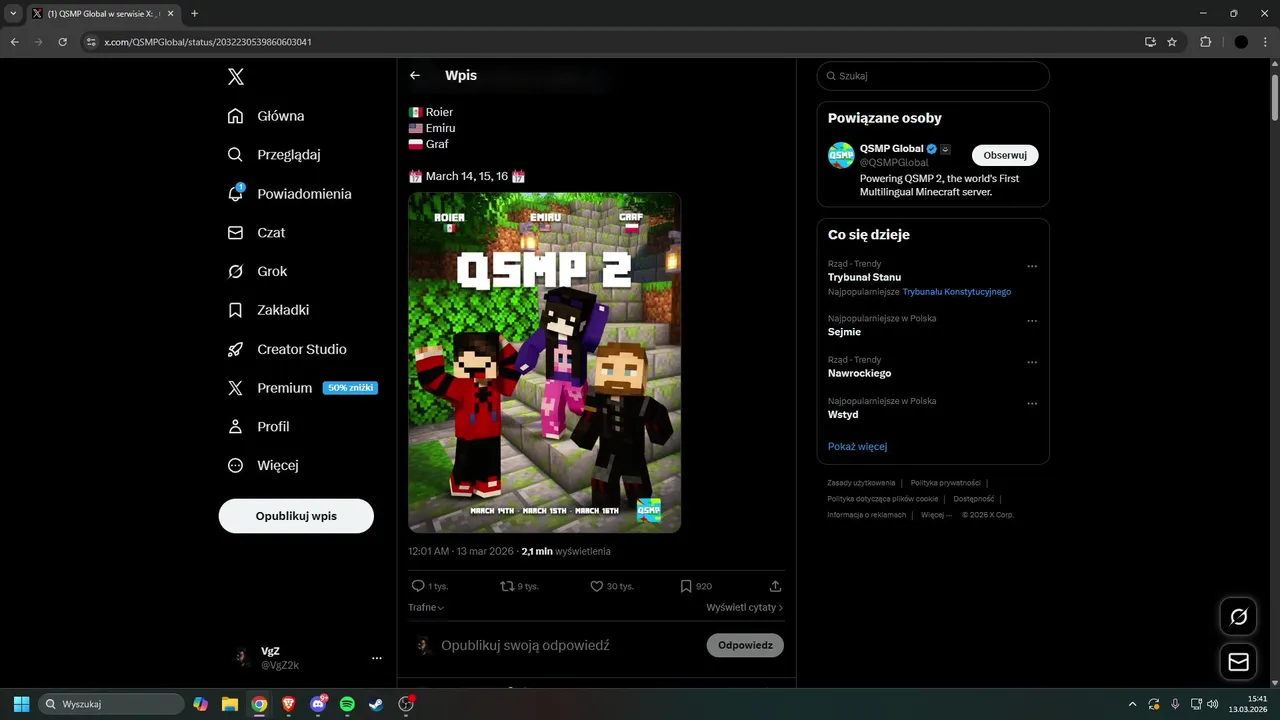Click the browser back arrow

pos(15,42)
